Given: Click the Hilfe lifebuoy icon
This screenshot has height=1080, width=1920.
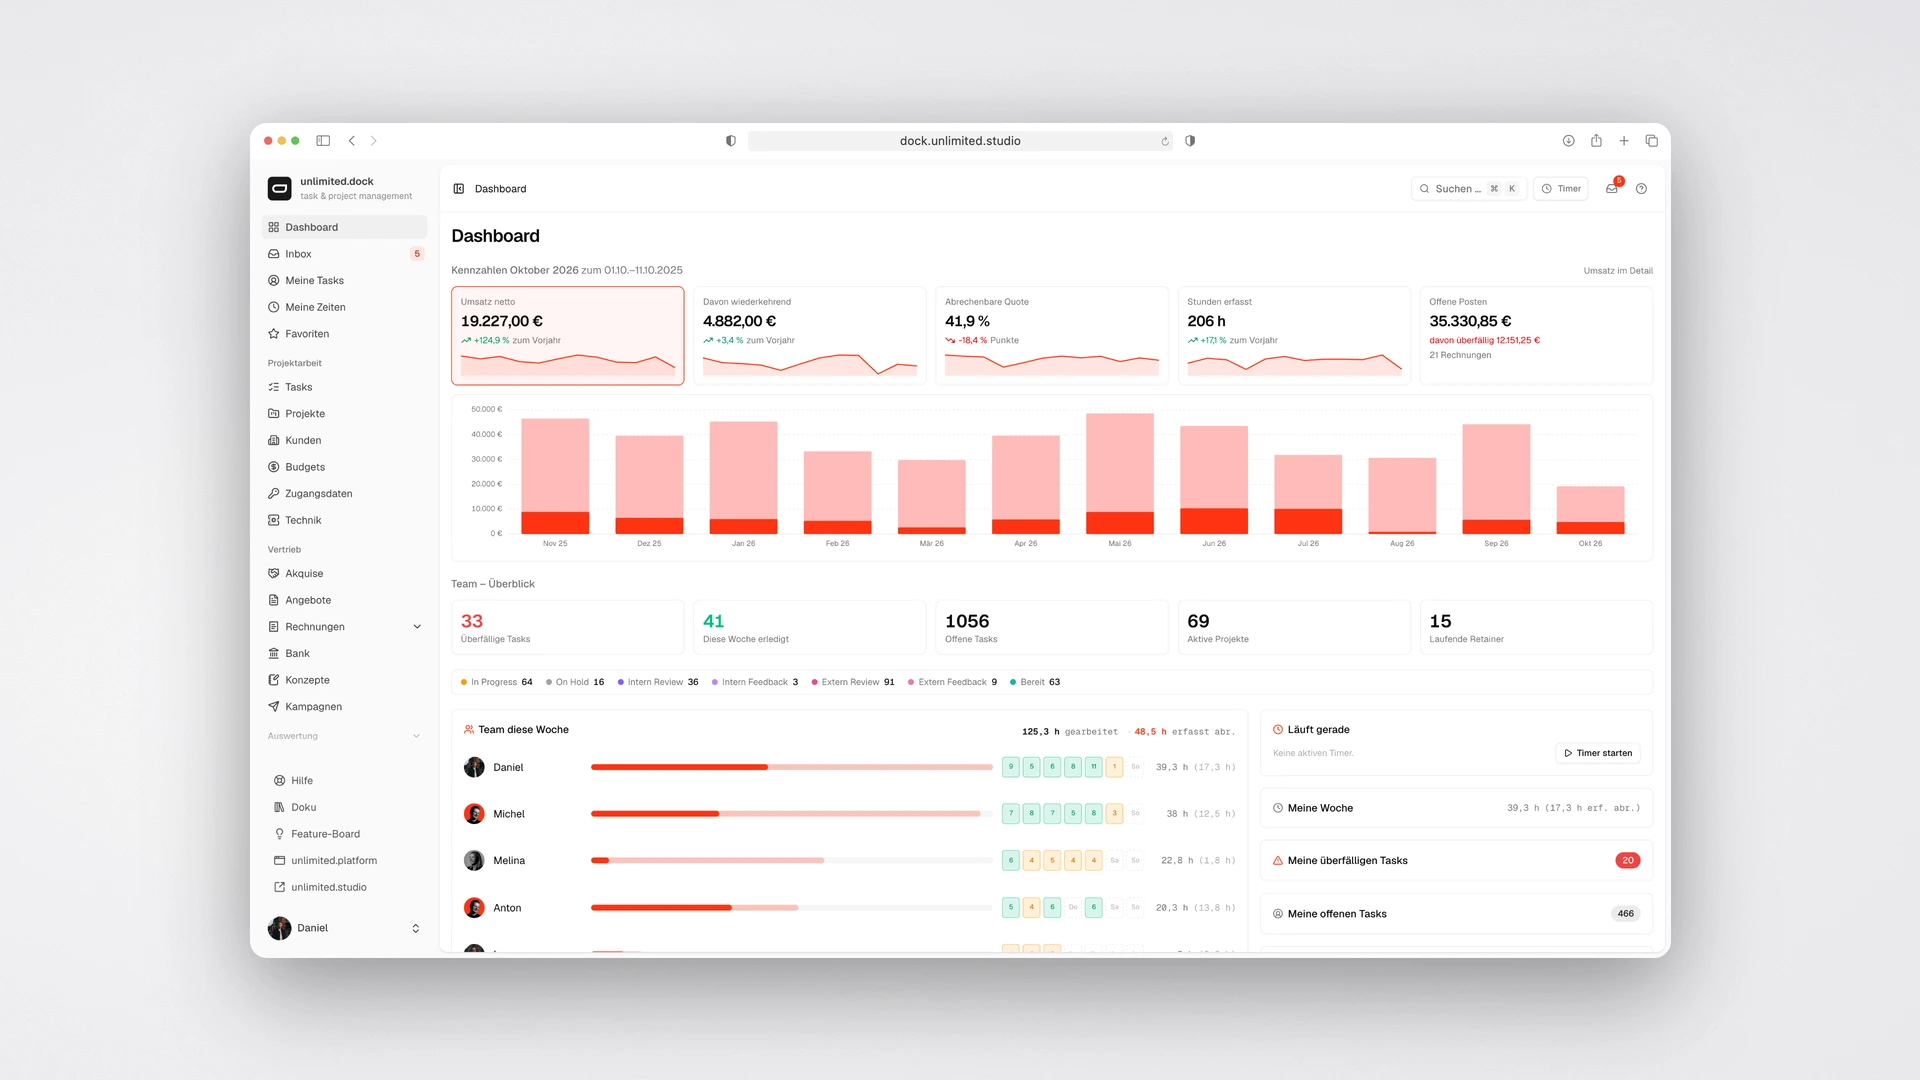Looking at the screenshot, I should tap(280, 781).
